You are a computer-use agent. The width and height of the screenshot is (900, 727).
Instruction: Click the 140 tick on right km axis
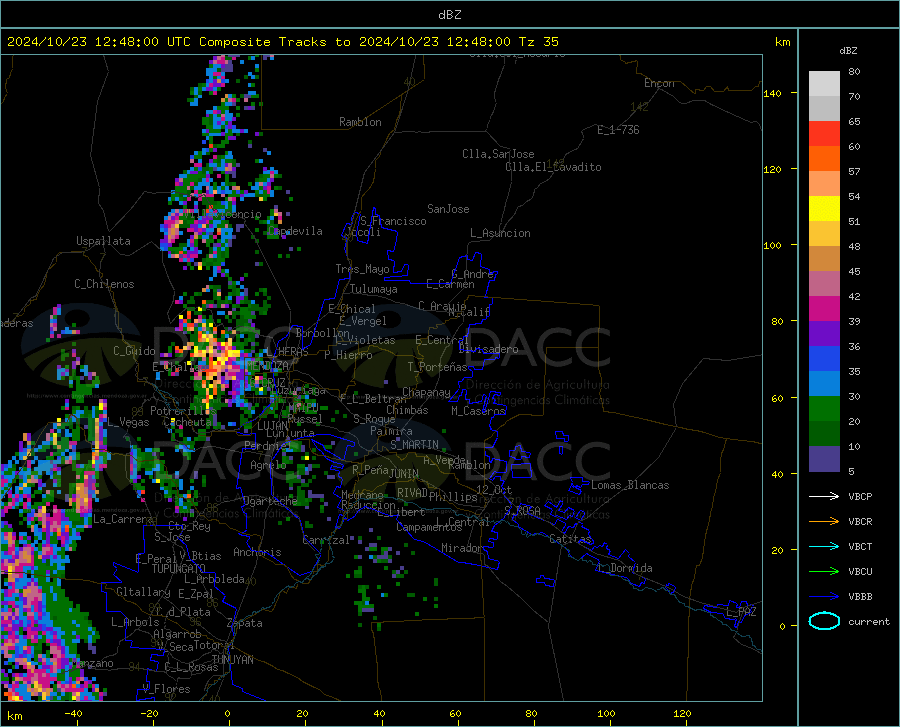(773, 93)
